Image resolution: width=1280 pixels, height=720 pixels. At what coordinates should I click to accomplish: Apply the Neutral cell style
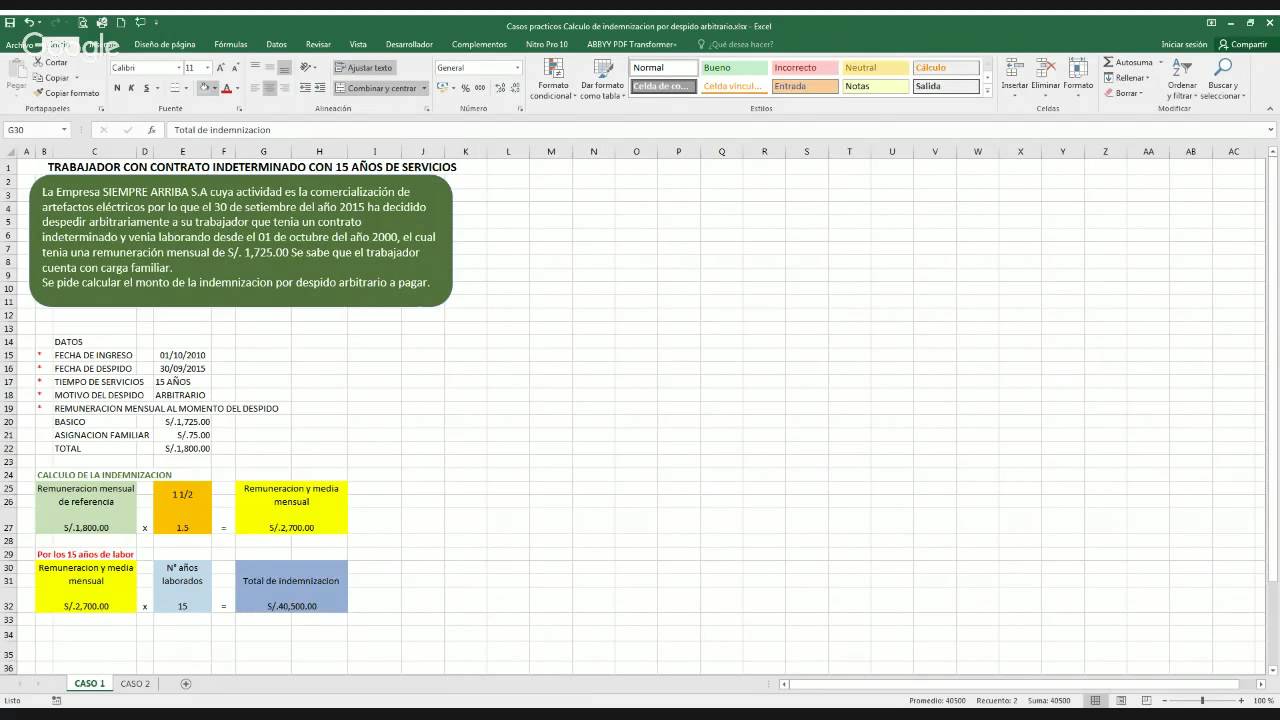tap(875, 68)
